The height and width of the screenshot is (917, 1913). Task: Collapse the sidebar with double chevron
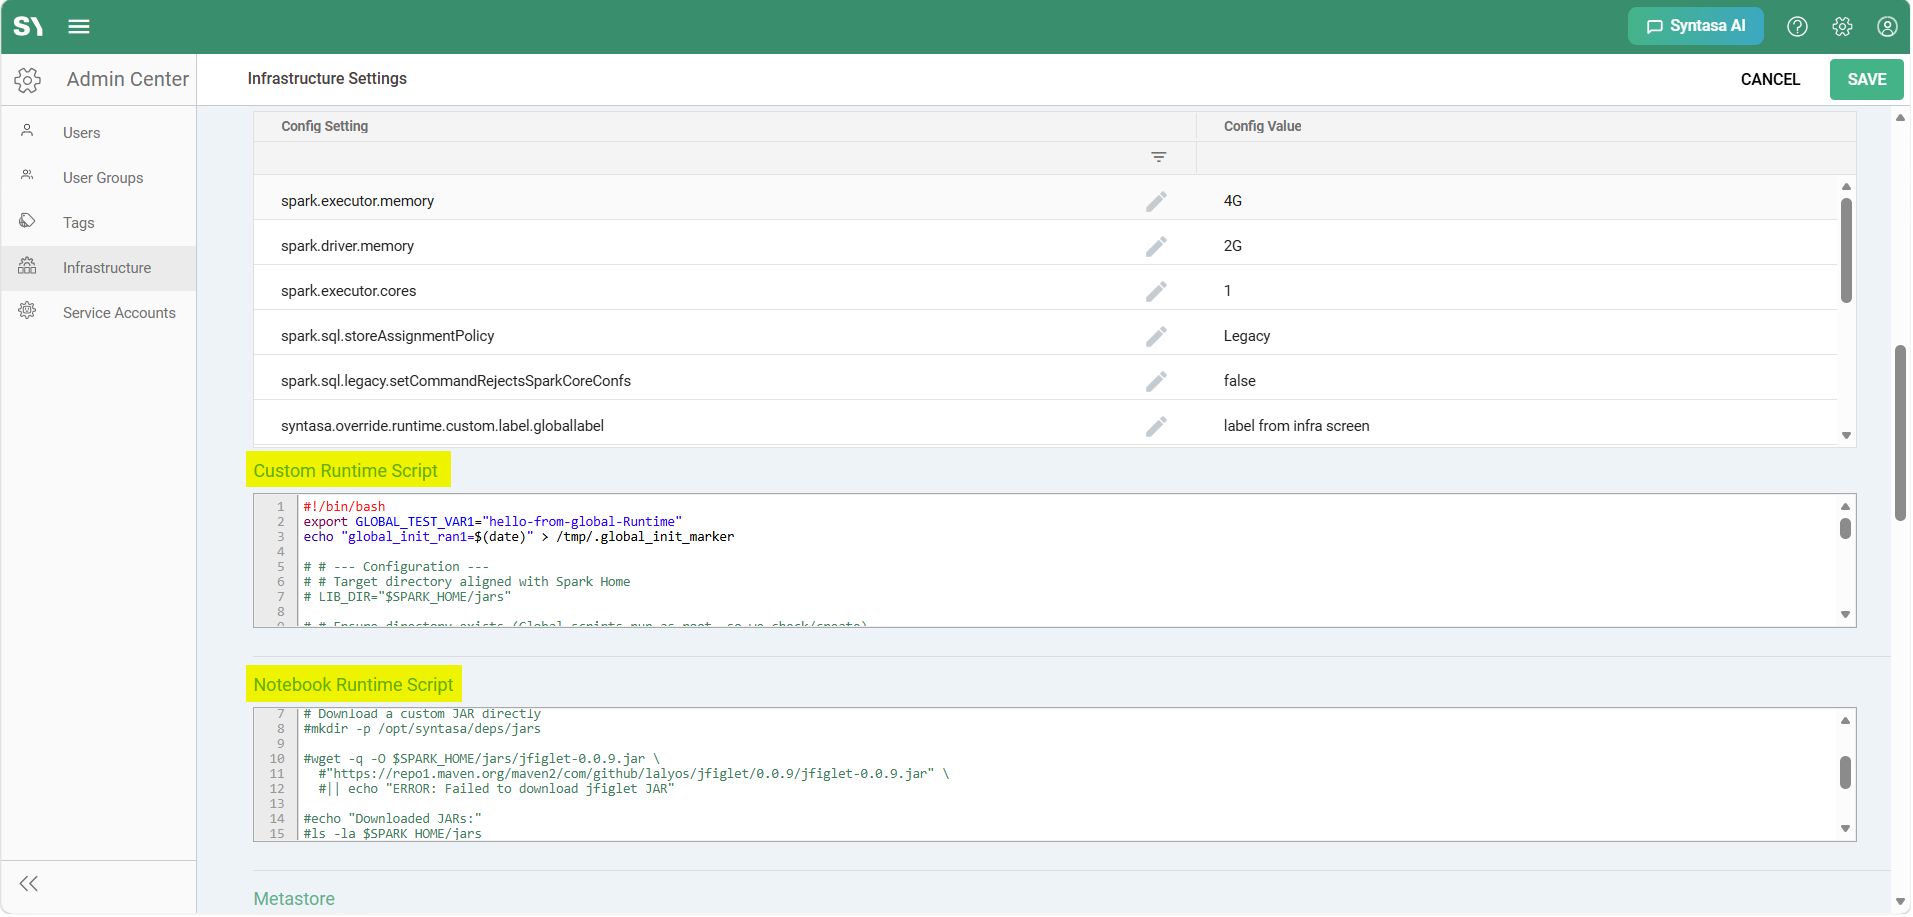(x=29, y=883)
